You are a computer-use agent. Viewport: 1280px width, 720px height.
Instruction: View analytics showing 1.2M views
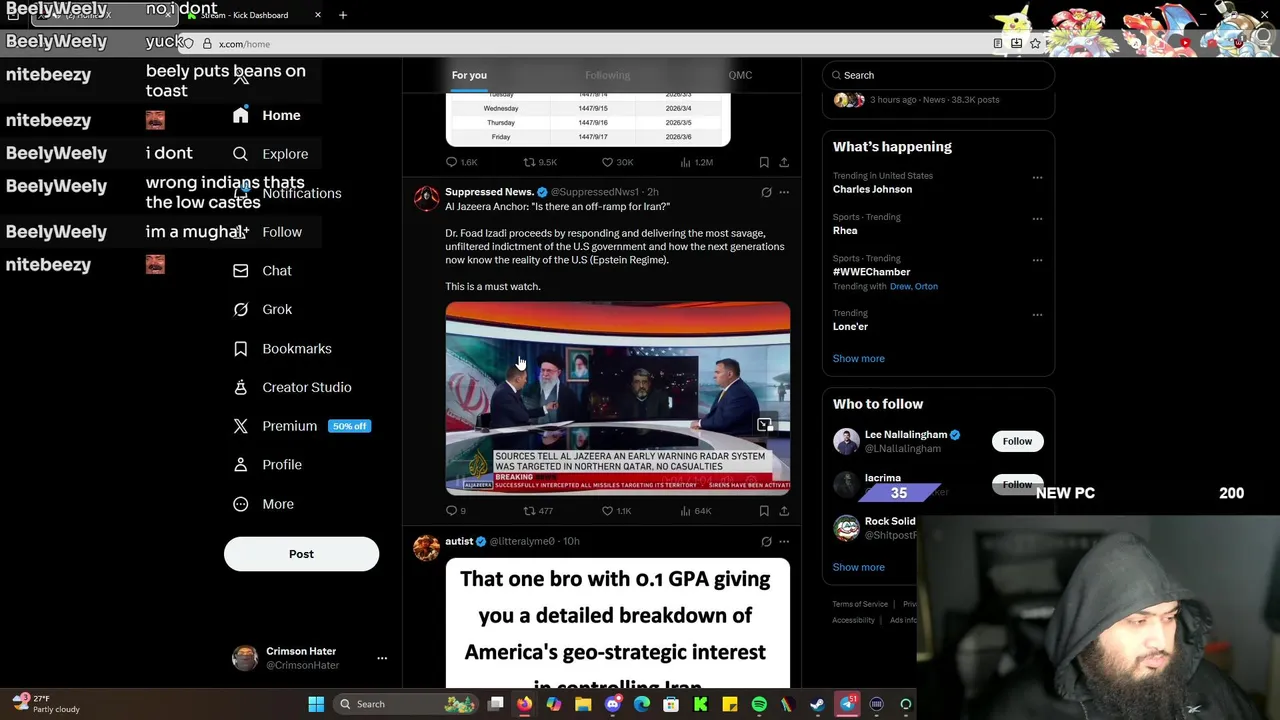point(696,162)
